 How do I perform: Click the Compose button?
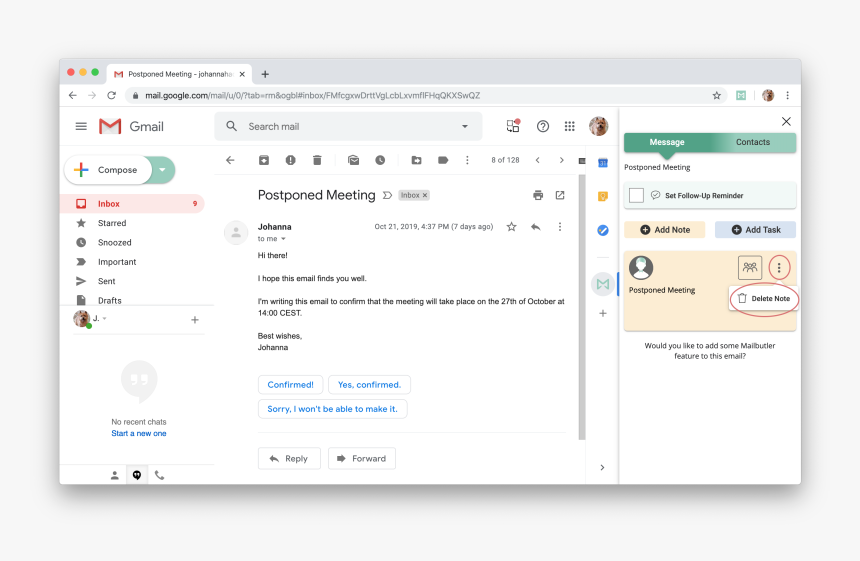point(109,170)
